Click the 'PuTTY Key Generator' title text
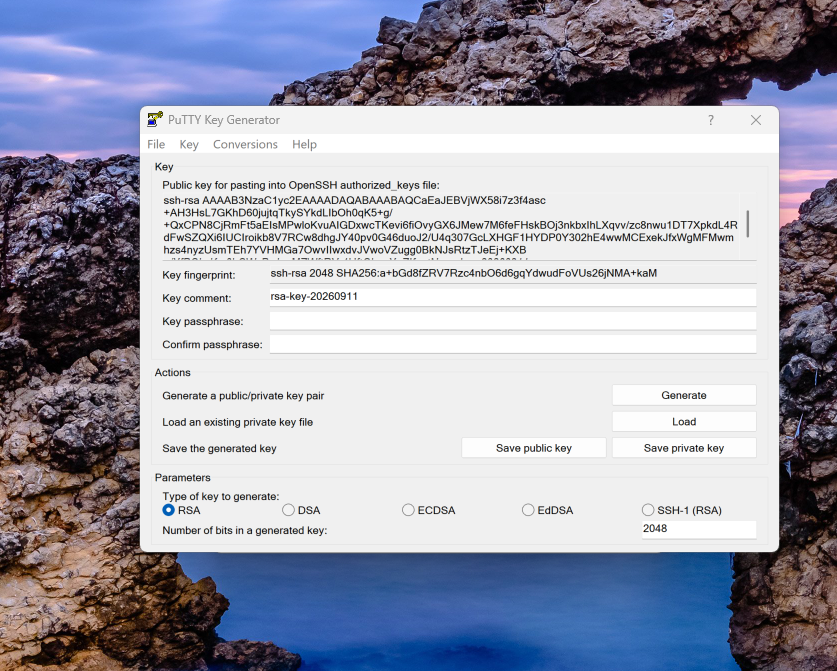The width and height of the screenshot is (837, 671). (x=224, y=120)
